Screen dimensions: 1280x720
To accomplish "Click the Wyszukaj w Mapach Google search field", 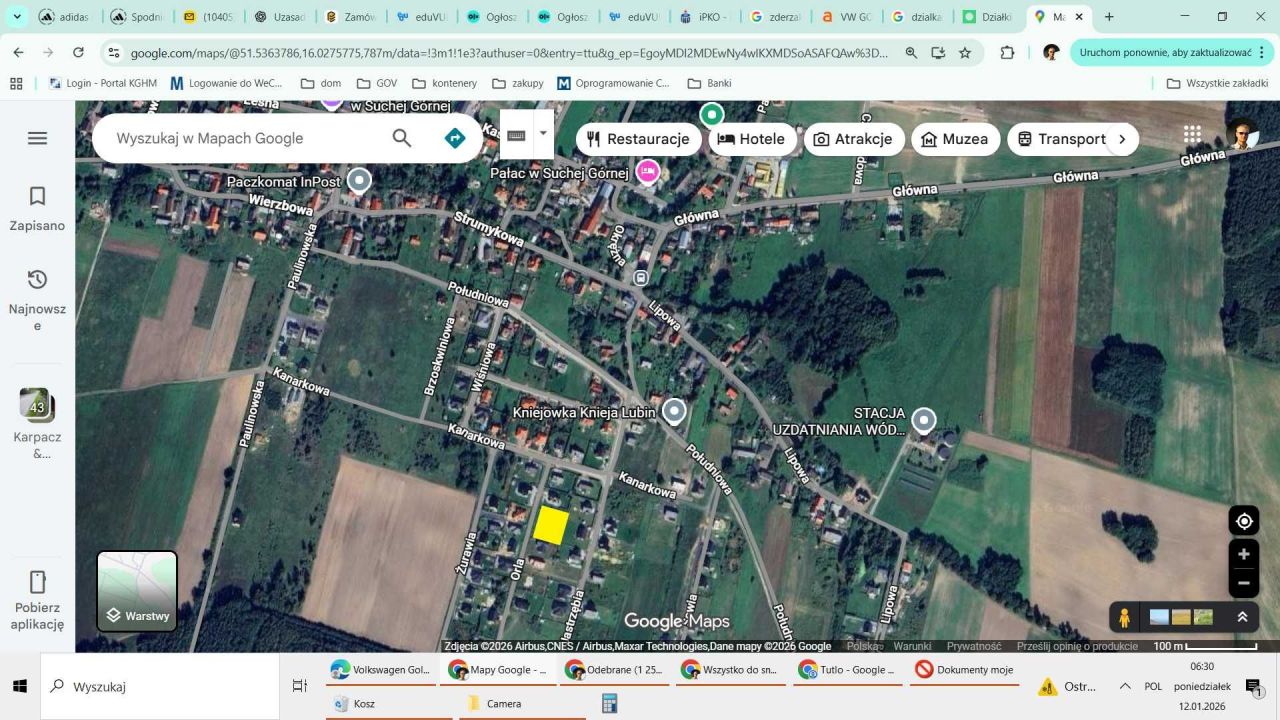I will [230, 138].
